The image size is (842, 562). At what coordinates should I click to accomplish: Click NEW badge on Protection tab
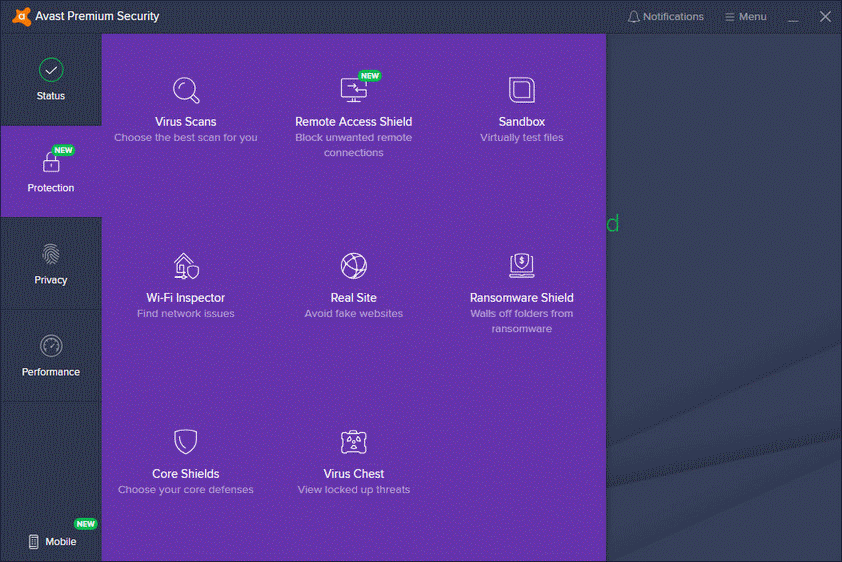(63, 150)
